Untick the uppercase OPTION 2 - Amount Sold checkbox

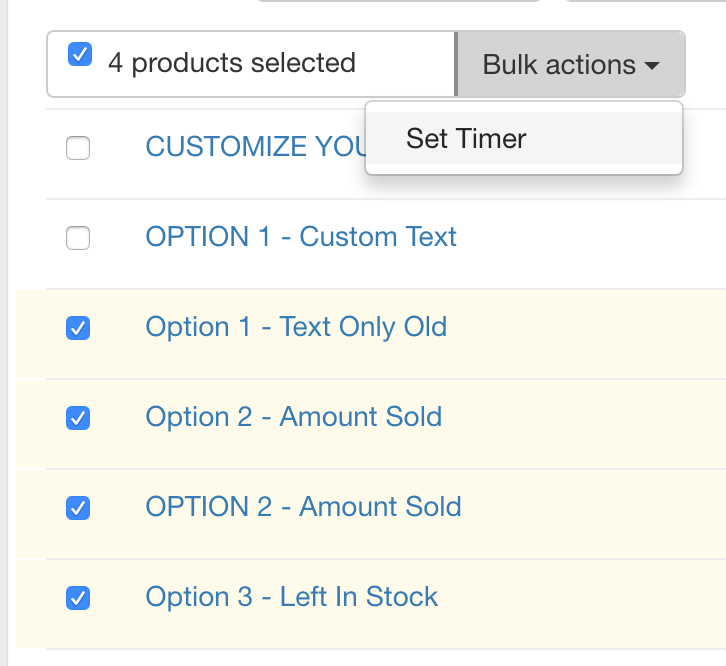pyautogui.click(x=78, y=508)
